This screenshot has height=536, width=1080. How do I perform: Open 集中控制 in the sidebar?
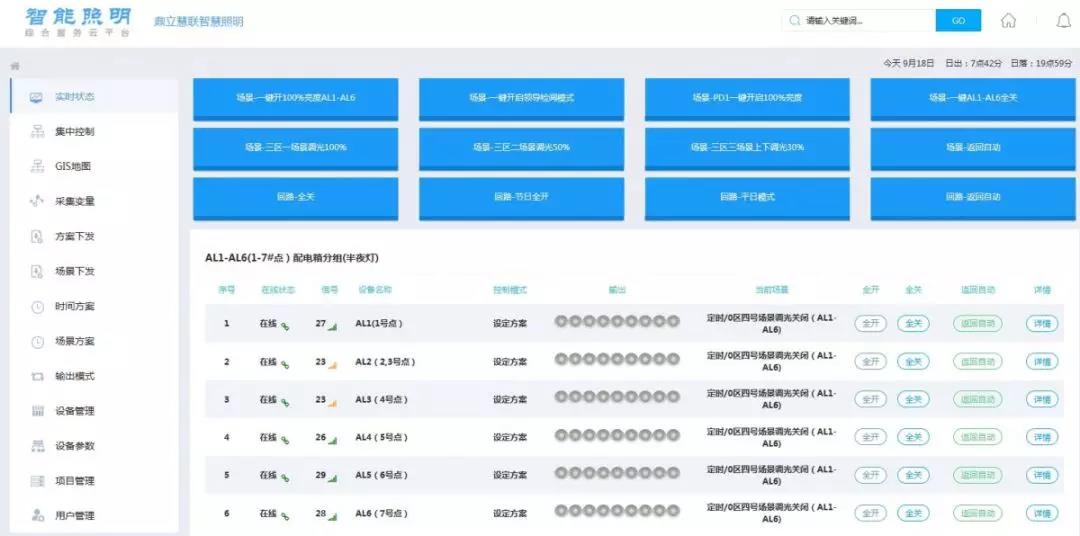point(74,132)
